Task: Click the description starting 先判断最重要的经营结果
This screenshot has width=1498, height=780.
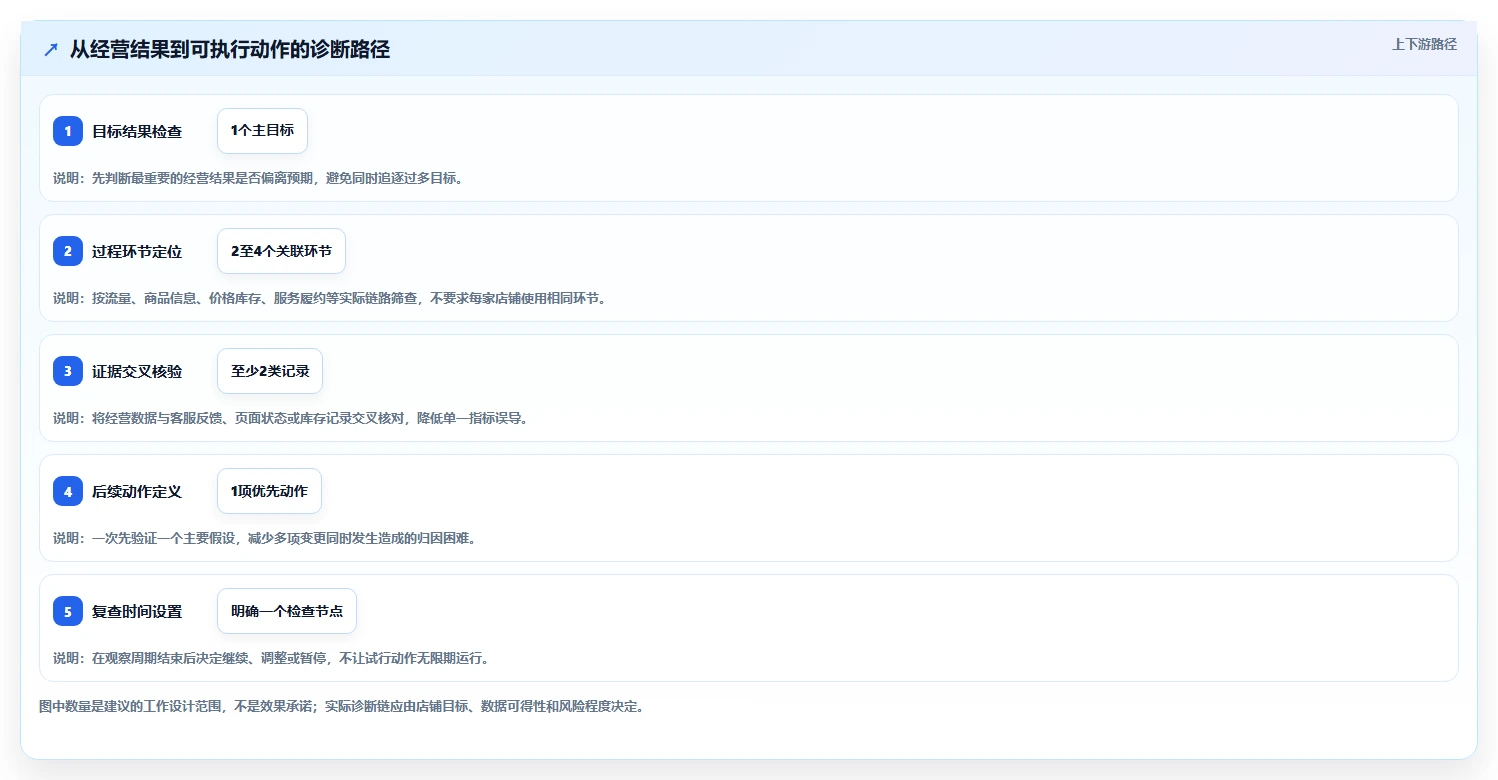Action: click(x=258, y=178)
